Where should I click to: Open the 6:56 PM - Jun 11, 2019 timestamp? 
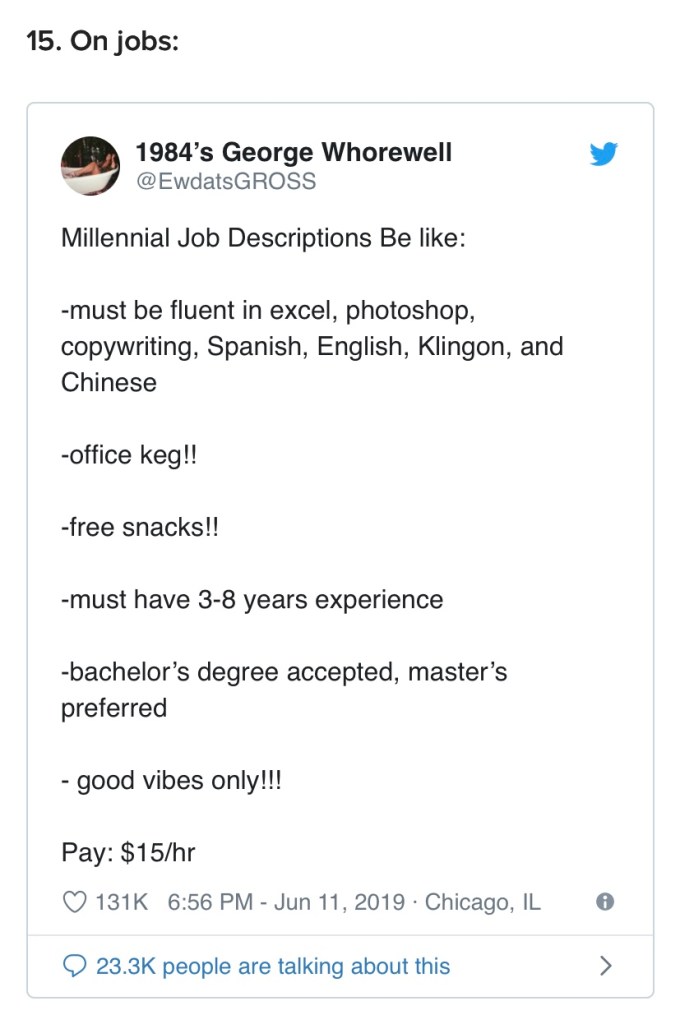[283, 901]
